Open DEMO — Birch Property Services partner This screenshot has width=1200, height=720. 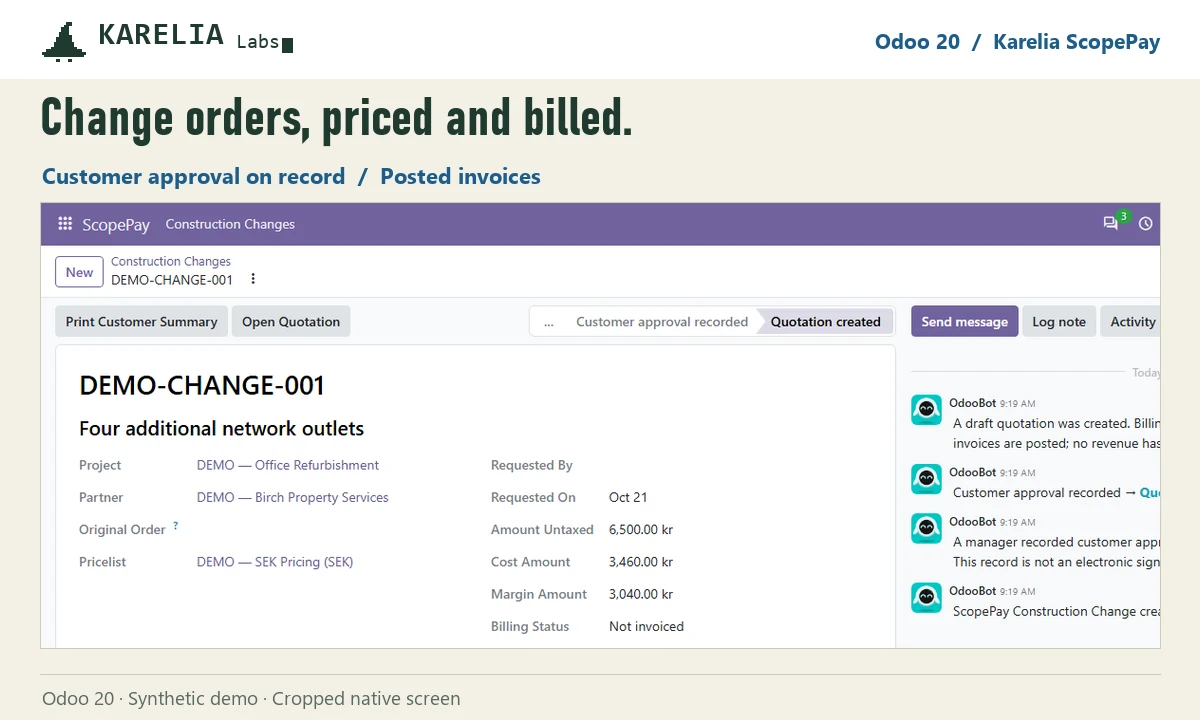(293, 497)
